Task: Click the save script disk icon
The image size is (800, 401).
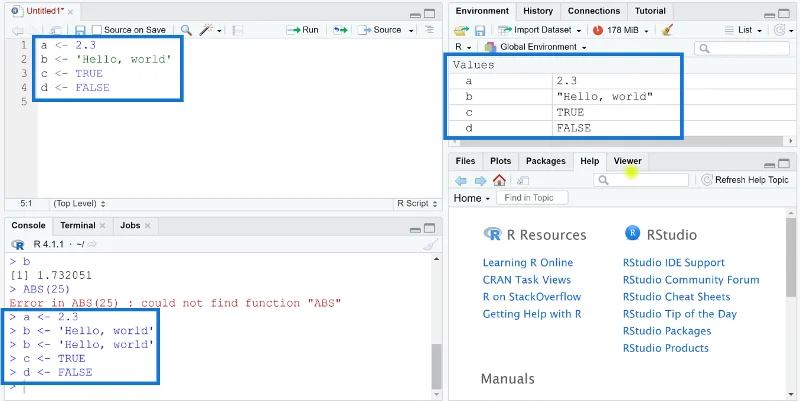Action: [x=80, y=30]
